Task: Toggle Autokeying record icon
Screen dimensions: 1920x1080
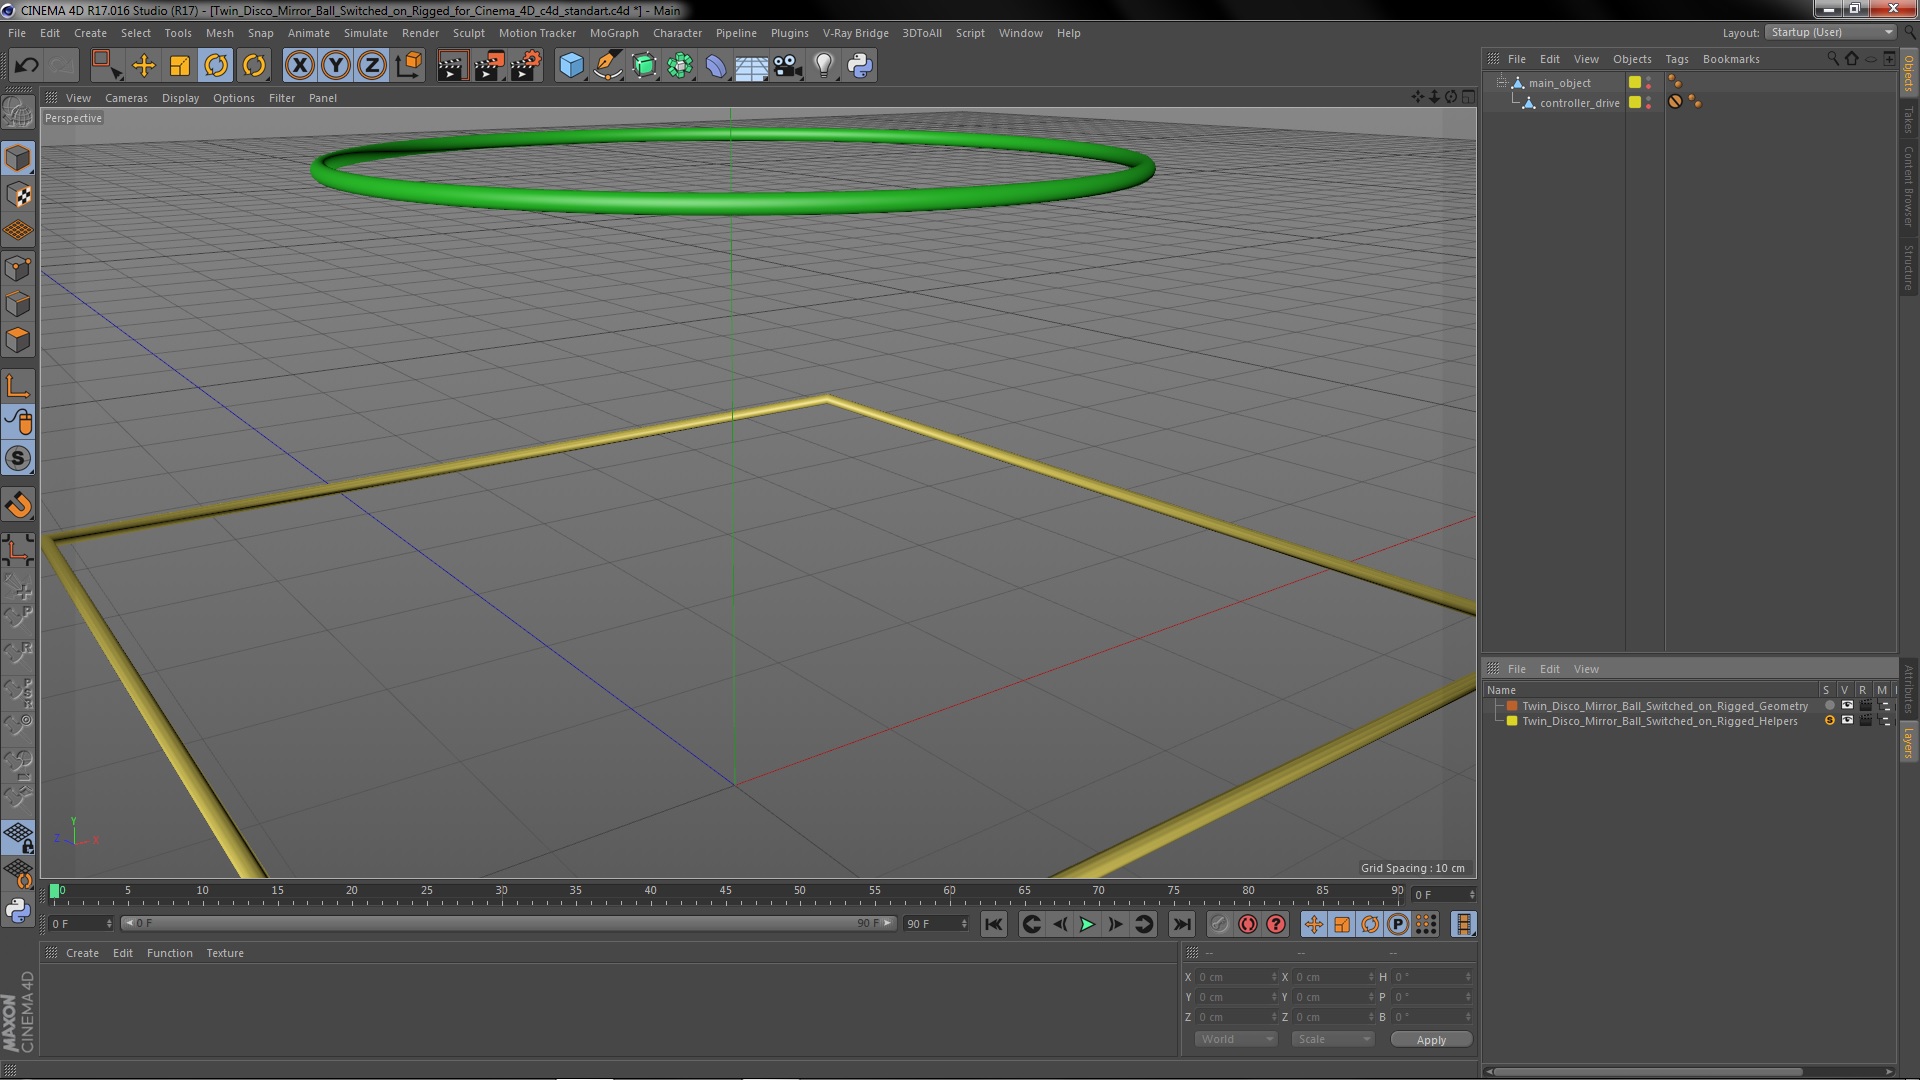Action: coord(1247,924)
